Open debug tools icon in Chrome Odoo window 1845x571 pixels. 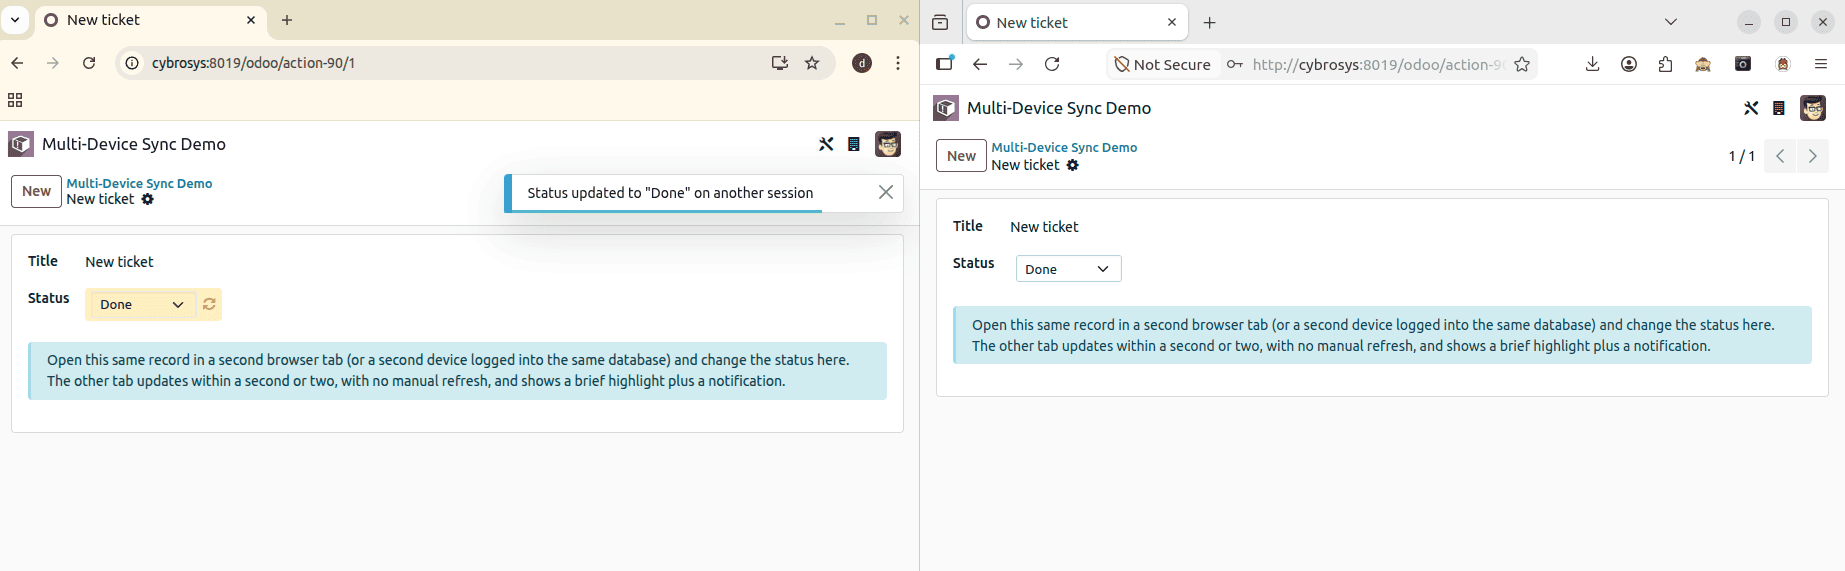pyautogui.click(x=826, y=144)
